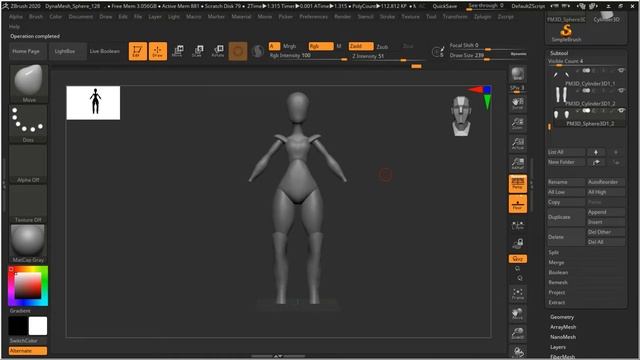Screen dimensions: 640x360
Task: Expand the Extract section
Action: (557, 302)
